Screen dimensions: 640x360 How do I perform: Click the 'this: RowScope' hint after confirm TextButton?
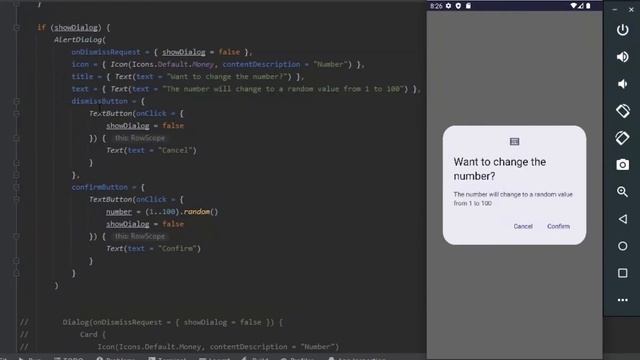pyautogui.click(x=140, y=236)
